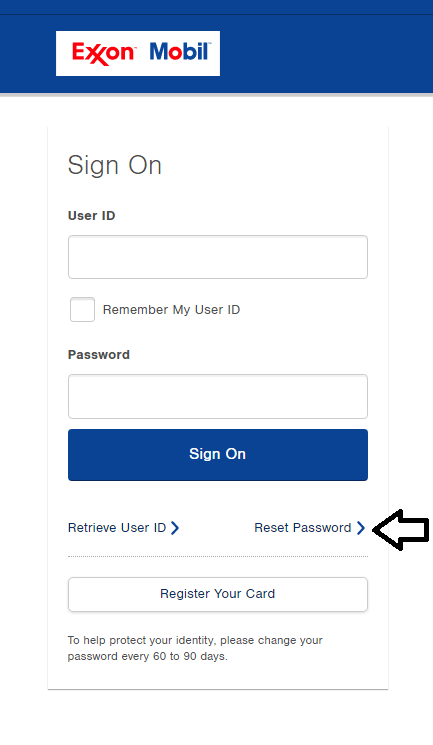
Task: Click the bold 'Password' field label
Action: point(99,355)
